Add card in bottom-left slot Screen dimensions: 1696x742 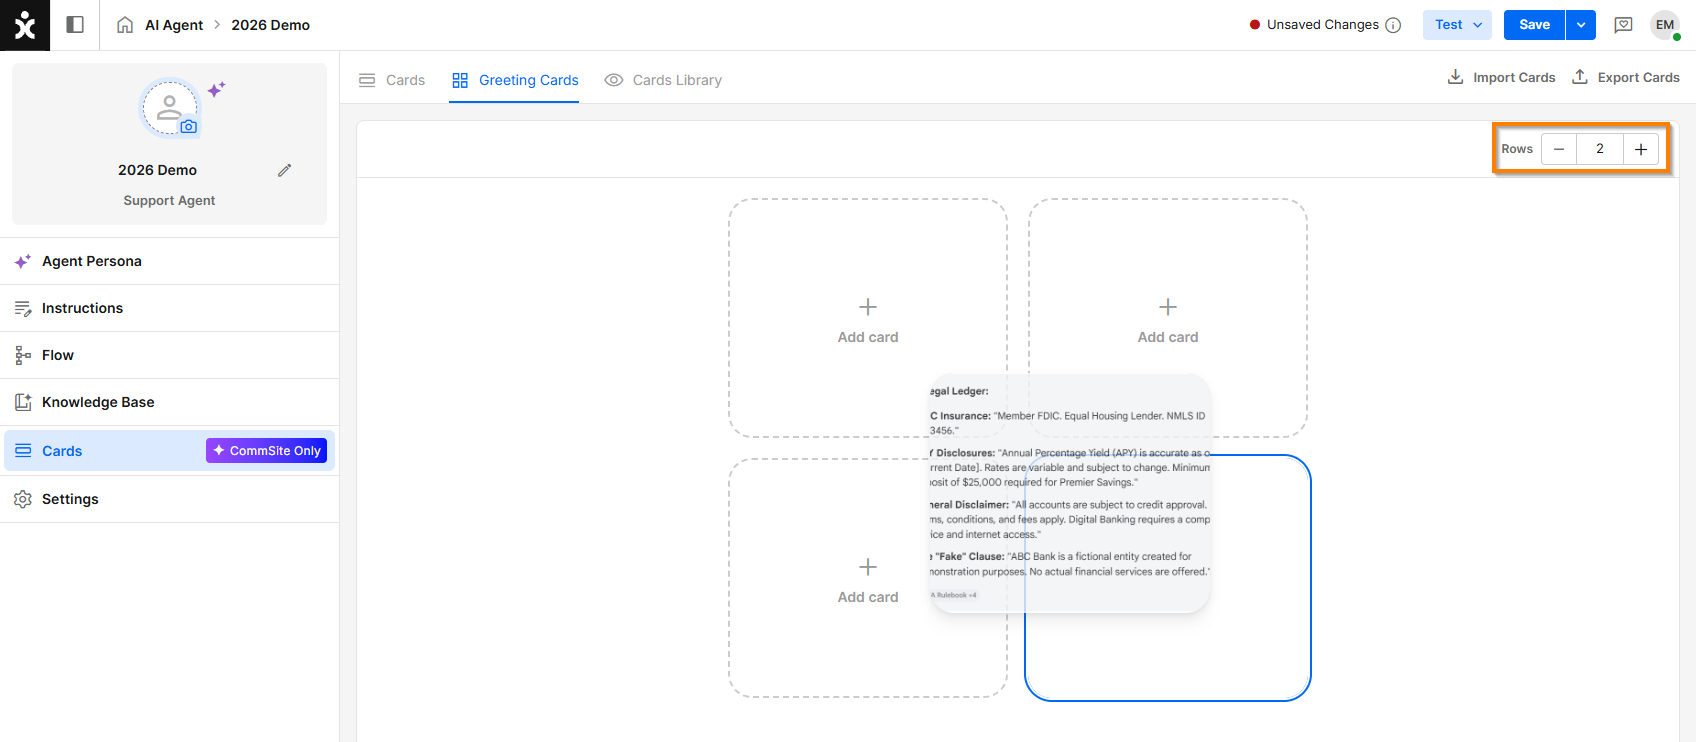[x=868, y=578]
